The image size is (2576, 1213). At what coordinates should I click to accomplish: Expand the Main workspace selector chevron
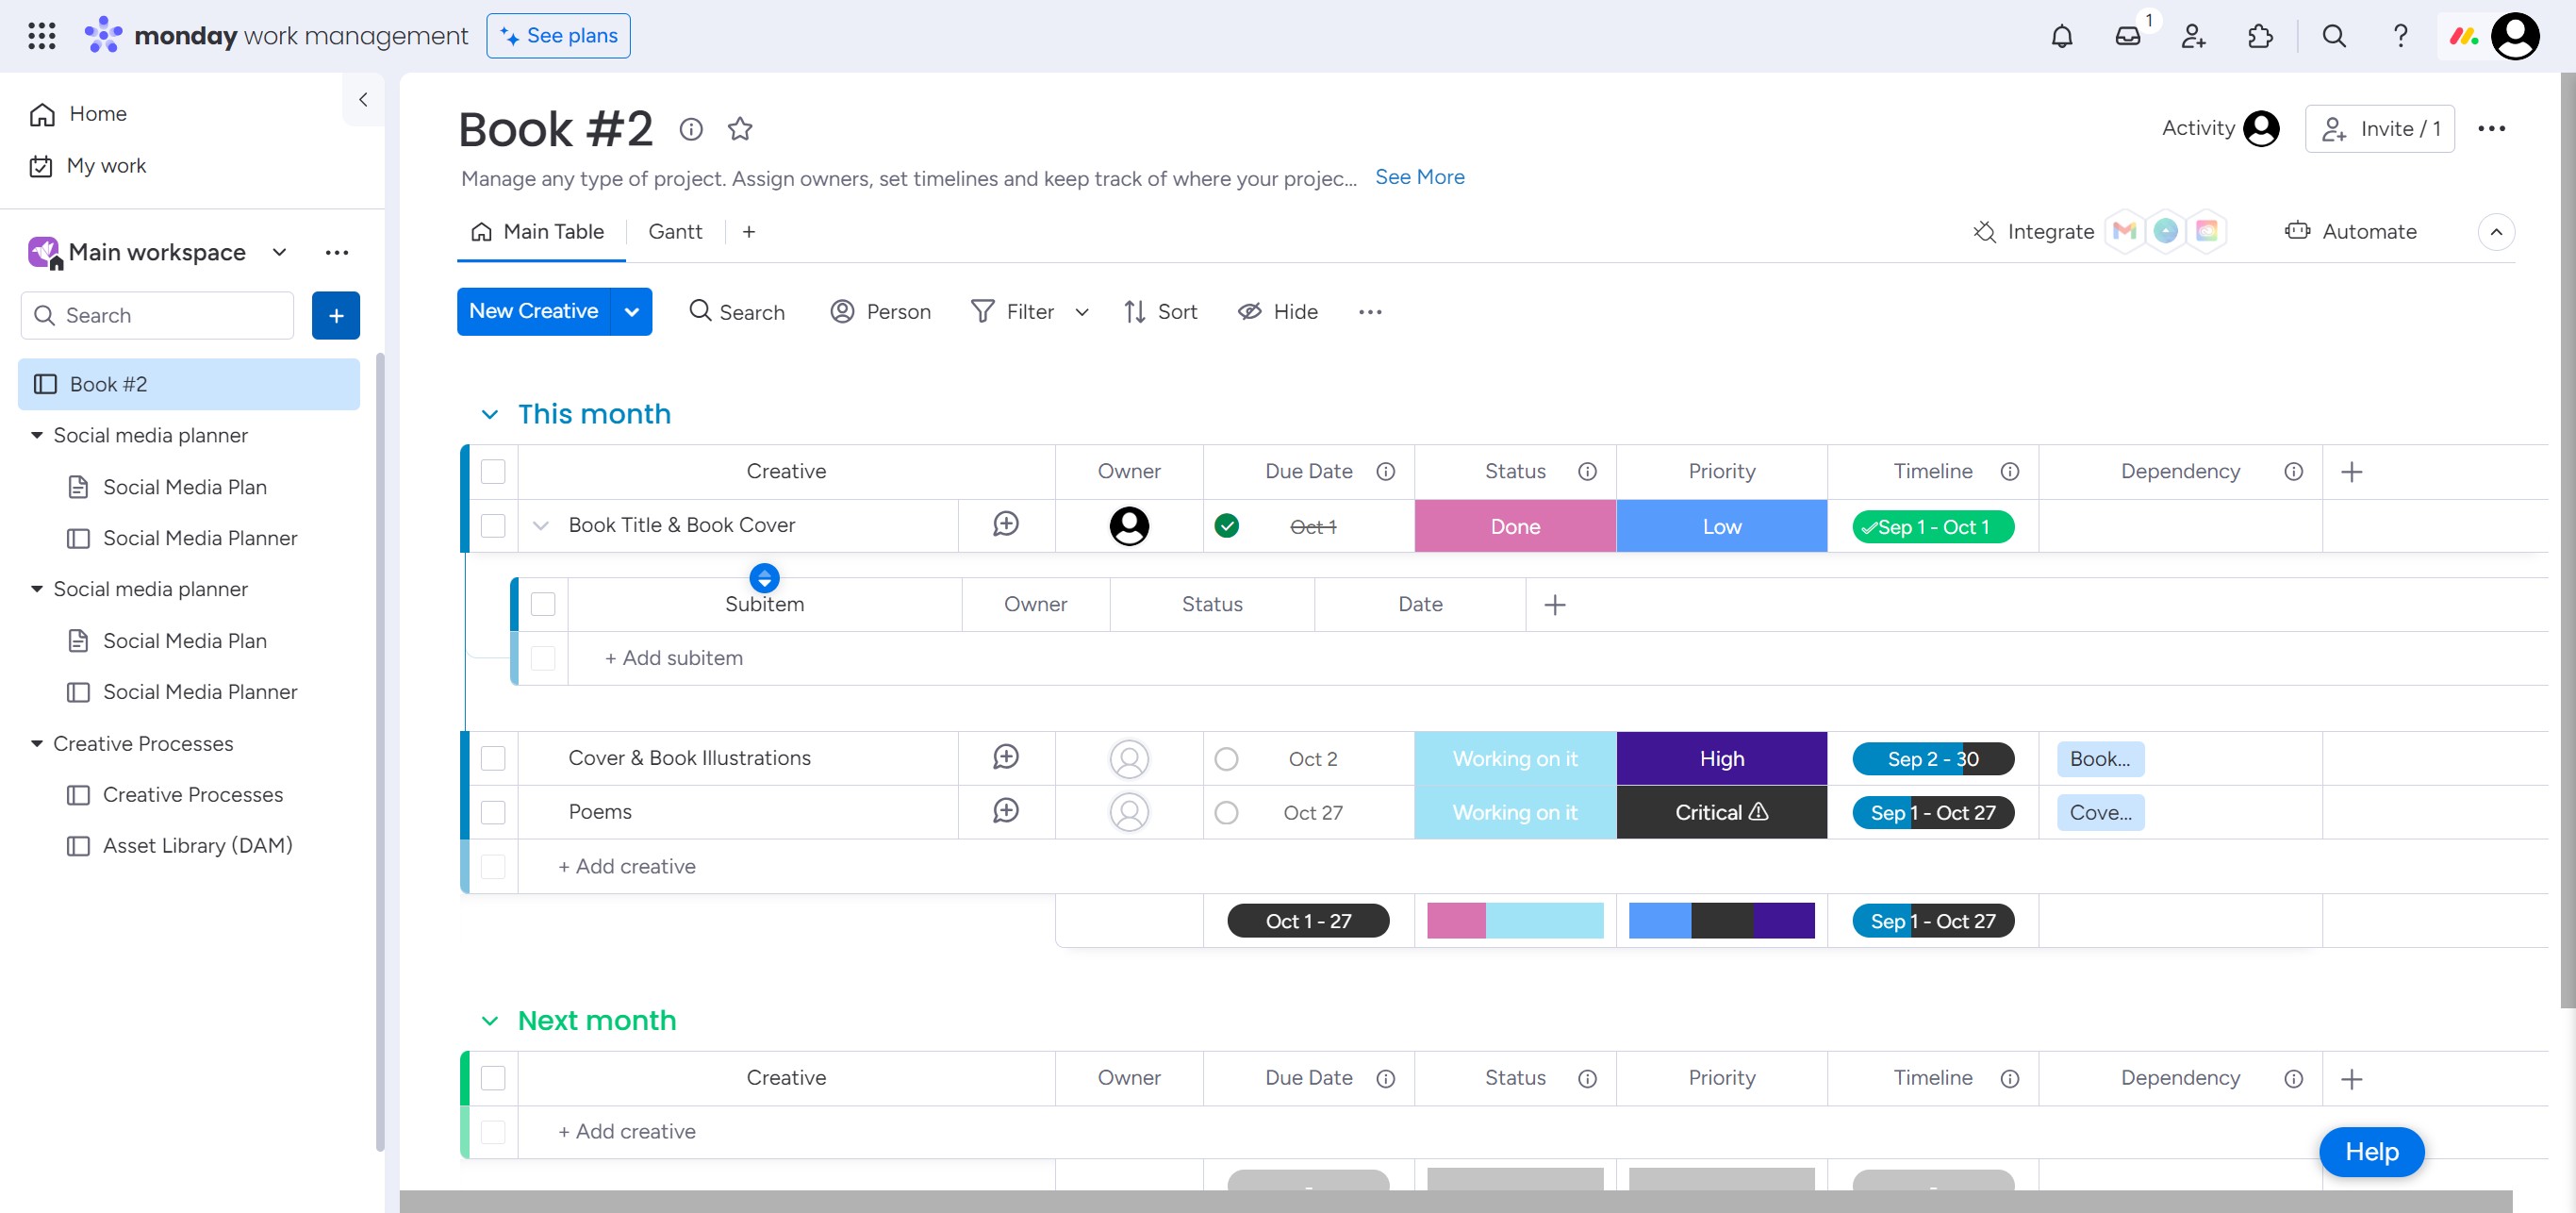(279, 252)
